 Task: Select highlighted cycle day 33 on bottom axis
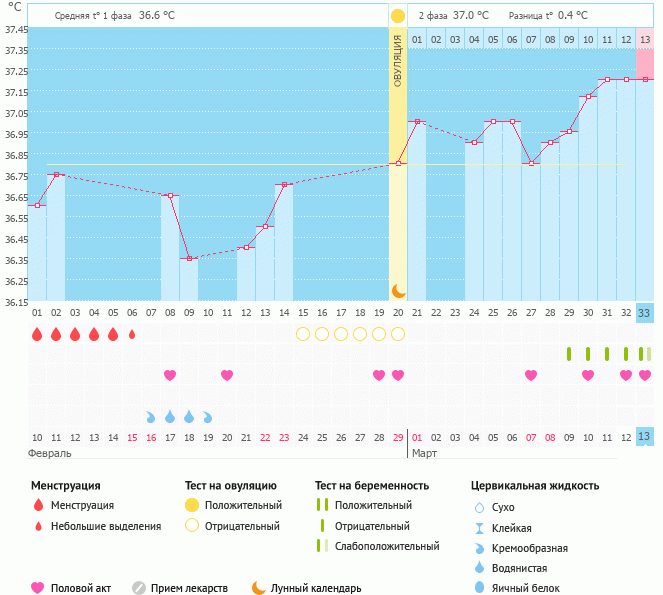[x=644, y=313]
